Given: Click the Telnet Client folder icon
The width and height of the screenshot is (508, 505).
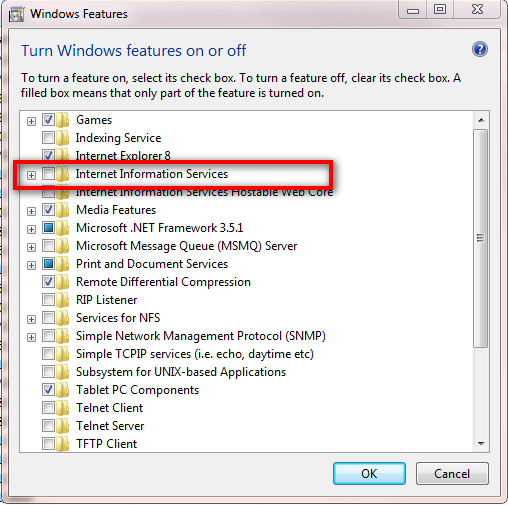Looking at the screenshot, I should click(x=62, y=408).
